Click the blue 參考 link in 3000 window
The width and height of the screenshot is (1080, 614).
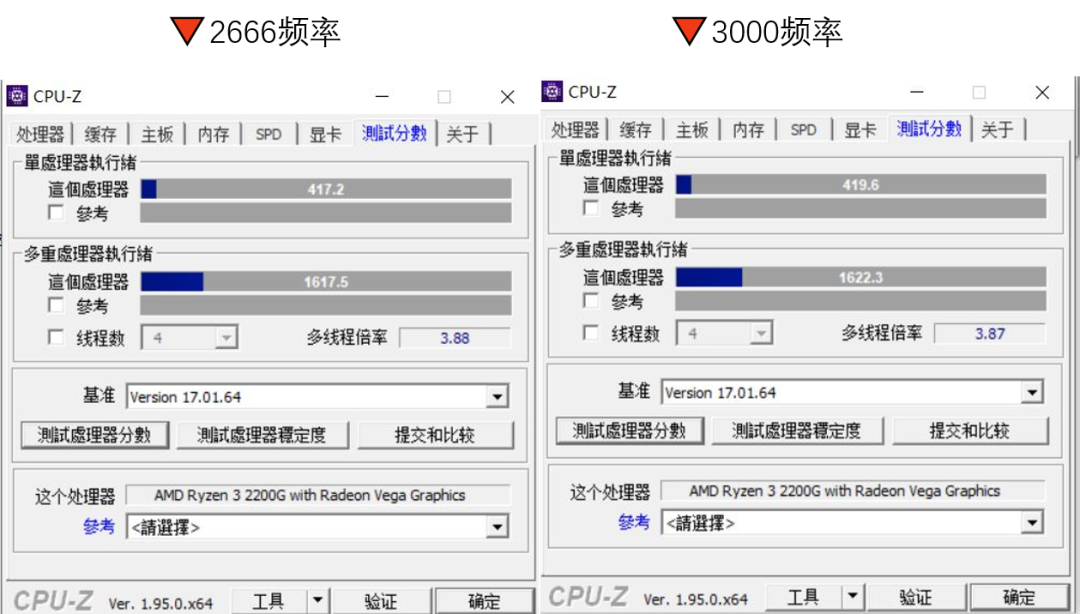coord(634,522)
